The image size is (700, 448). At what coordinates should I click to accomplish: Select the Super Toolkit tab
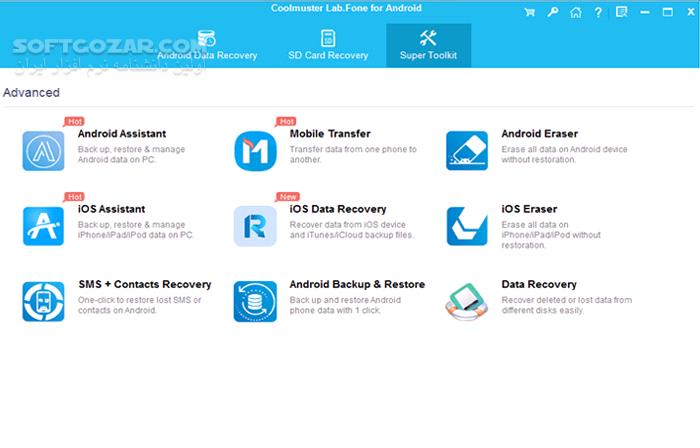tap(429, 46)
